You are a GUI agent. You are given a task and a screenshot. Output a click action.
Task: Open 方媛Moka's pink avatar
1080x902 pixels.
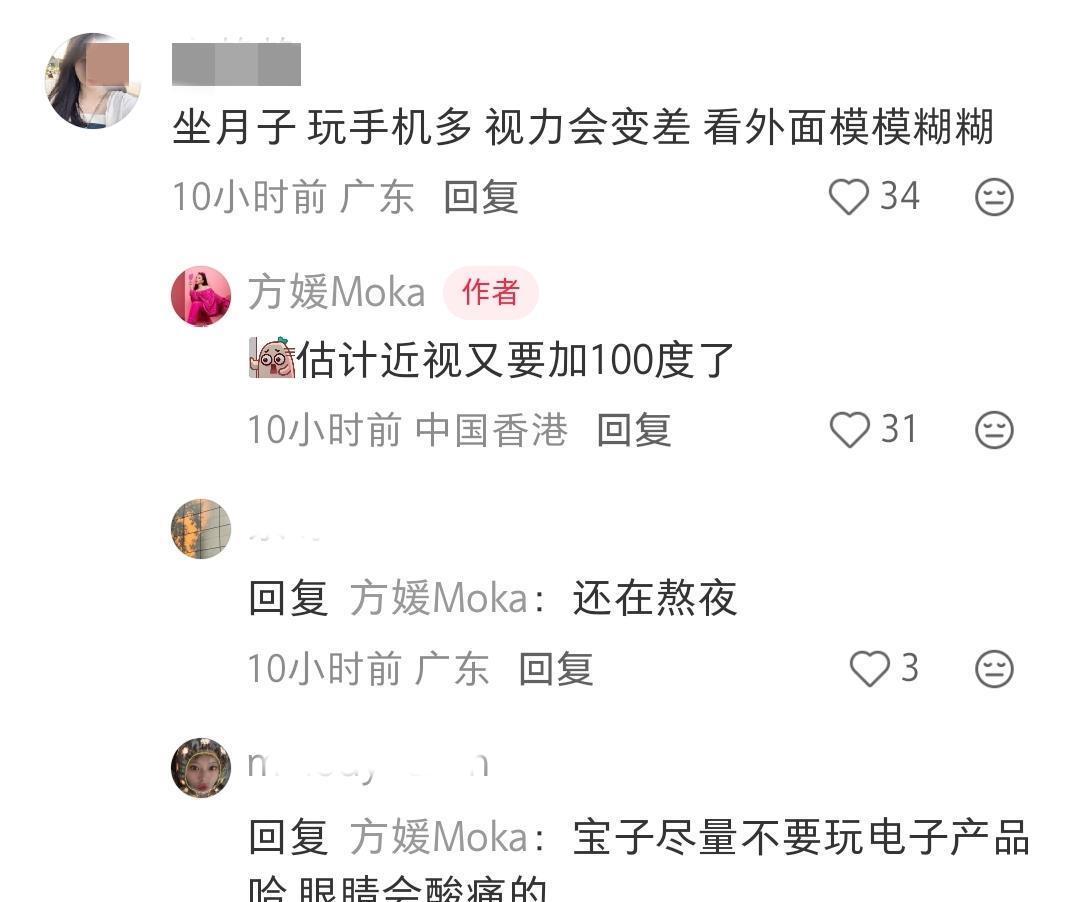(x=201, y=296)
